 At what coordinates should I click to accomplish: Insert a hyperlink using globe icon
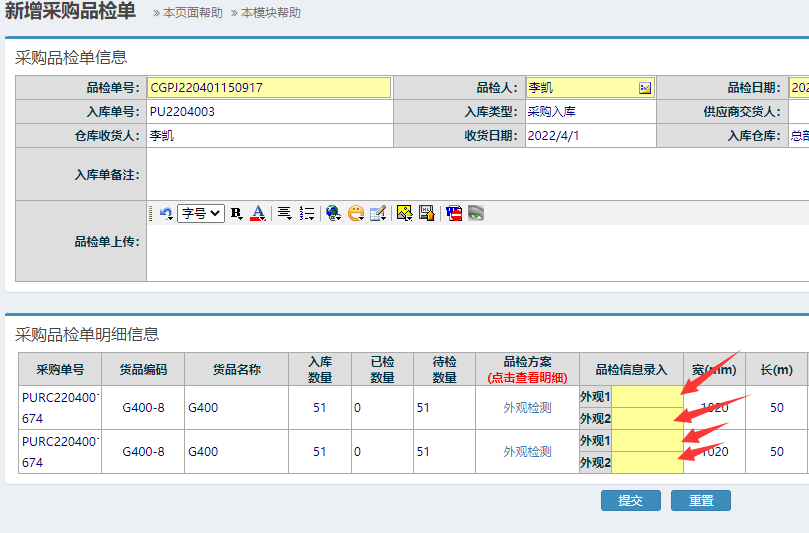[x=334, y=213]
